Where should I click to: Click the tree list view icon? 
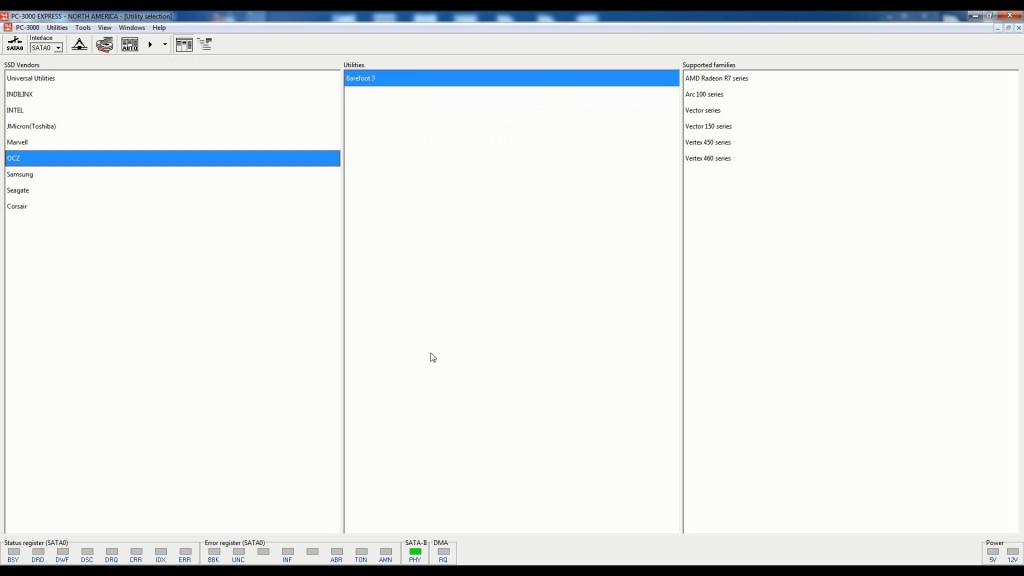205,44
